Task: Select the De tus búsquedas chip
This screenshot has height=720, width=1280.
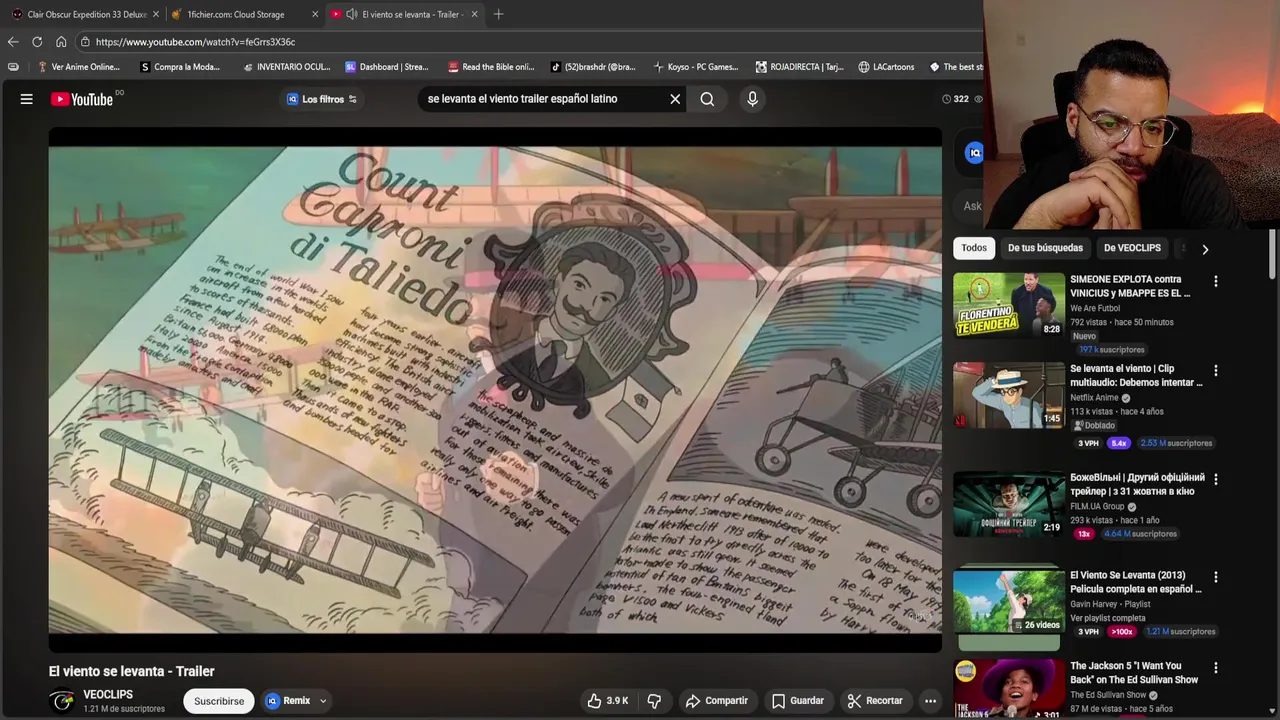Action: (1045, 248)
